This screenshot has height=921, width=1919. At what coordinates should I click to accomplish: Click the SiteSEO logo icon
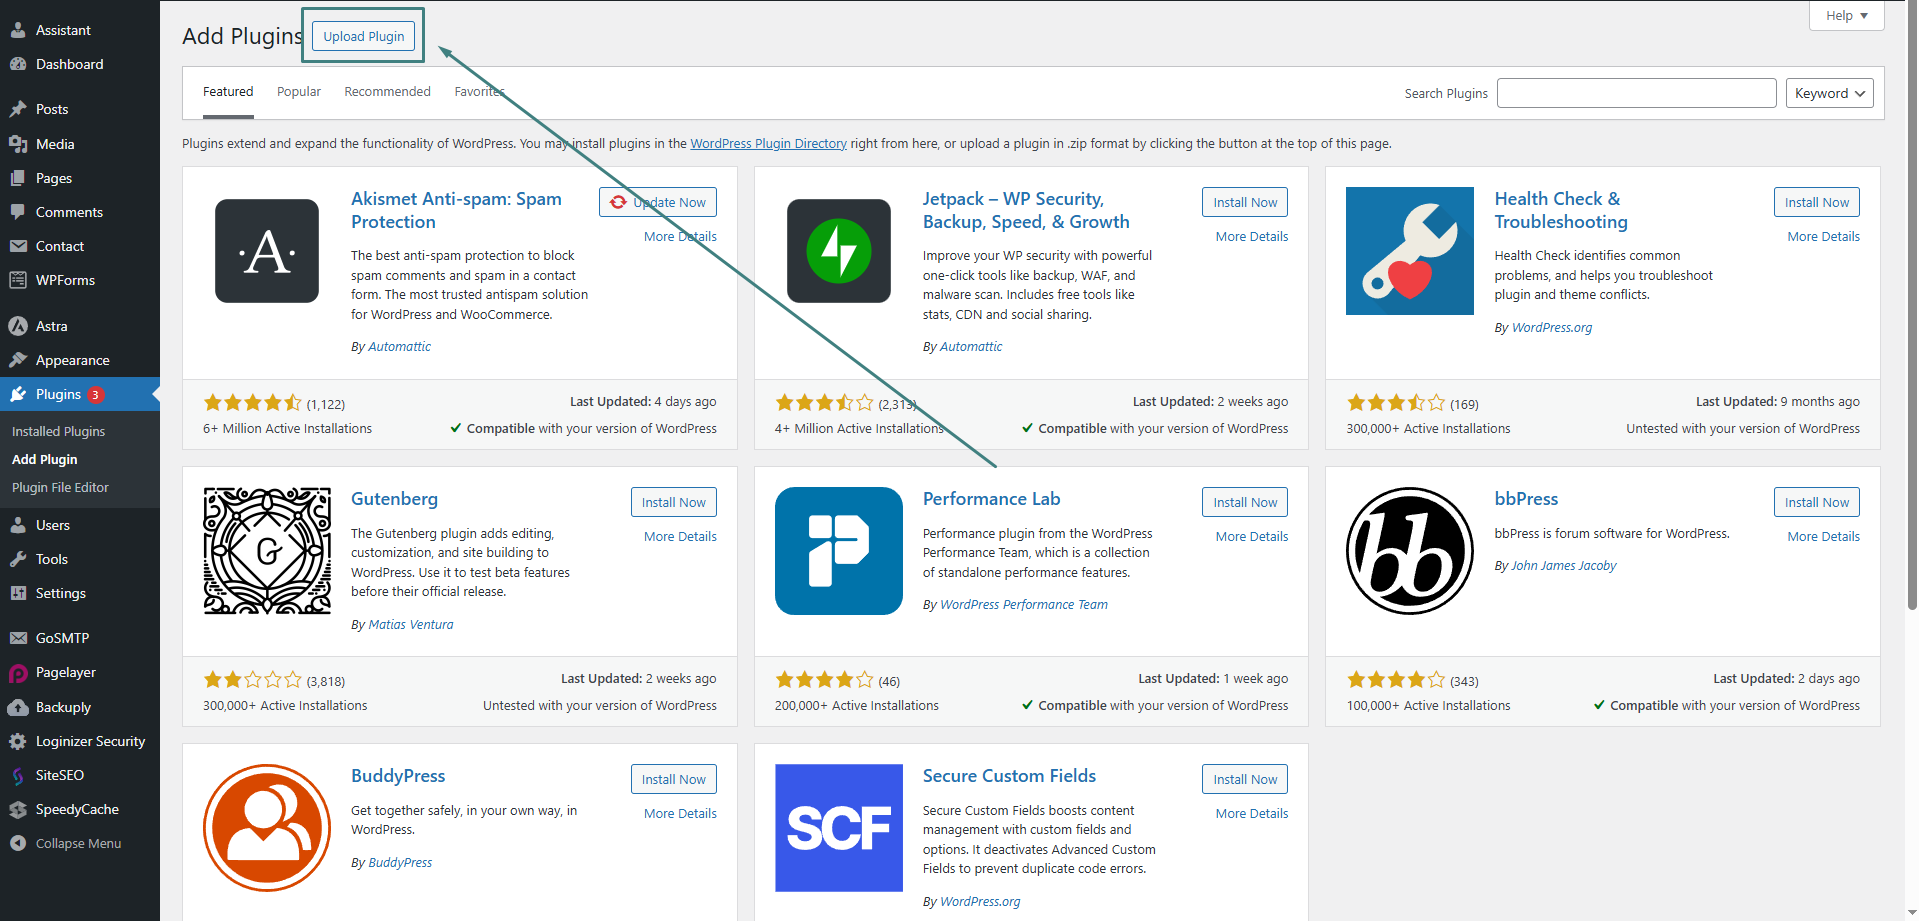[x=18, y=775]
